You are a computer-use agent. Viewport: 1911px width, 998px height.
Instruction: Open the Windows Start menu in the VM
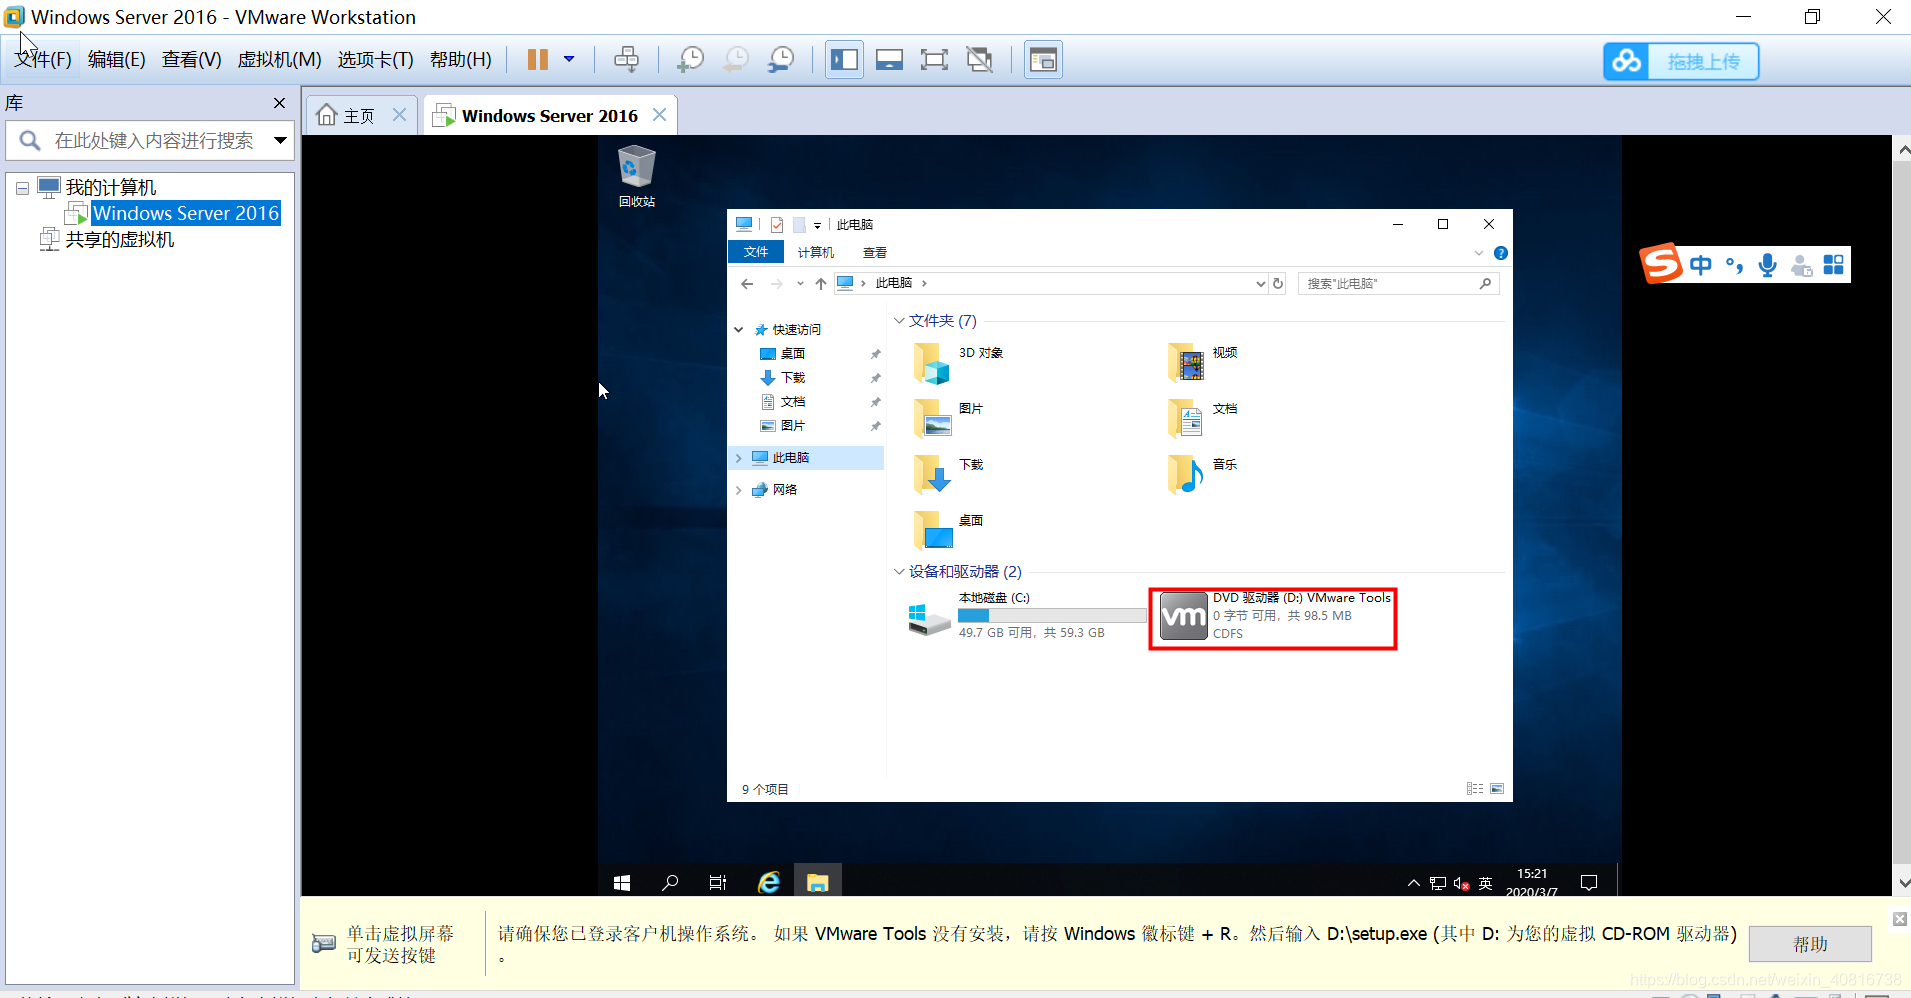tap(622, 882)
